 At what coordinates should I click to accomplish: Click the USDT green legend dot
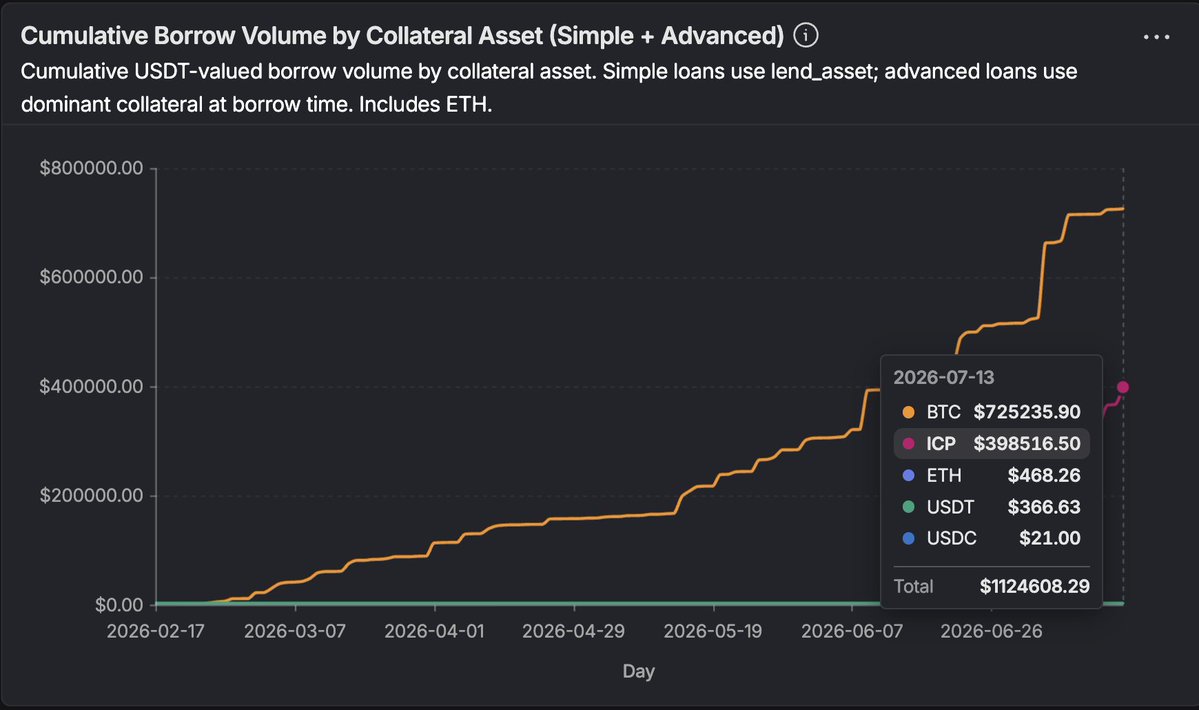[908, 507]
